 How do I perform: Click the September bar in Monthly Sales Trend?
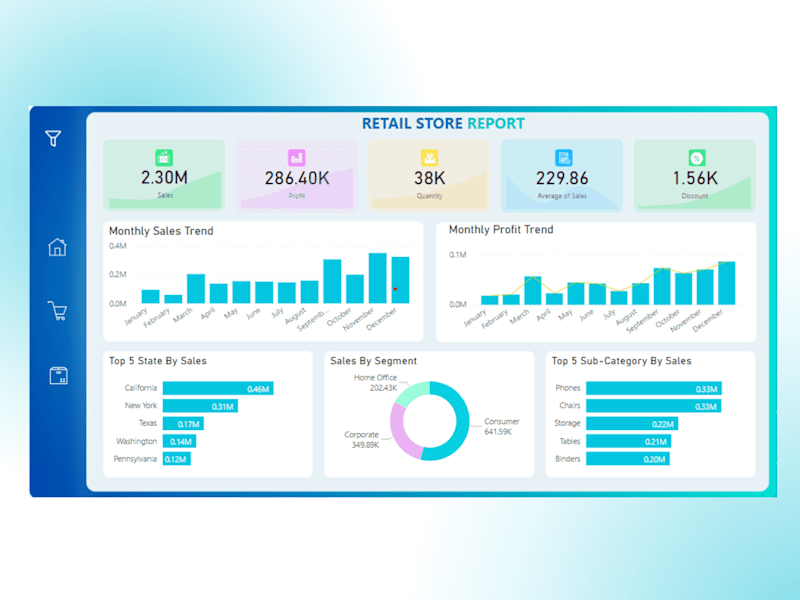(332, 281)
